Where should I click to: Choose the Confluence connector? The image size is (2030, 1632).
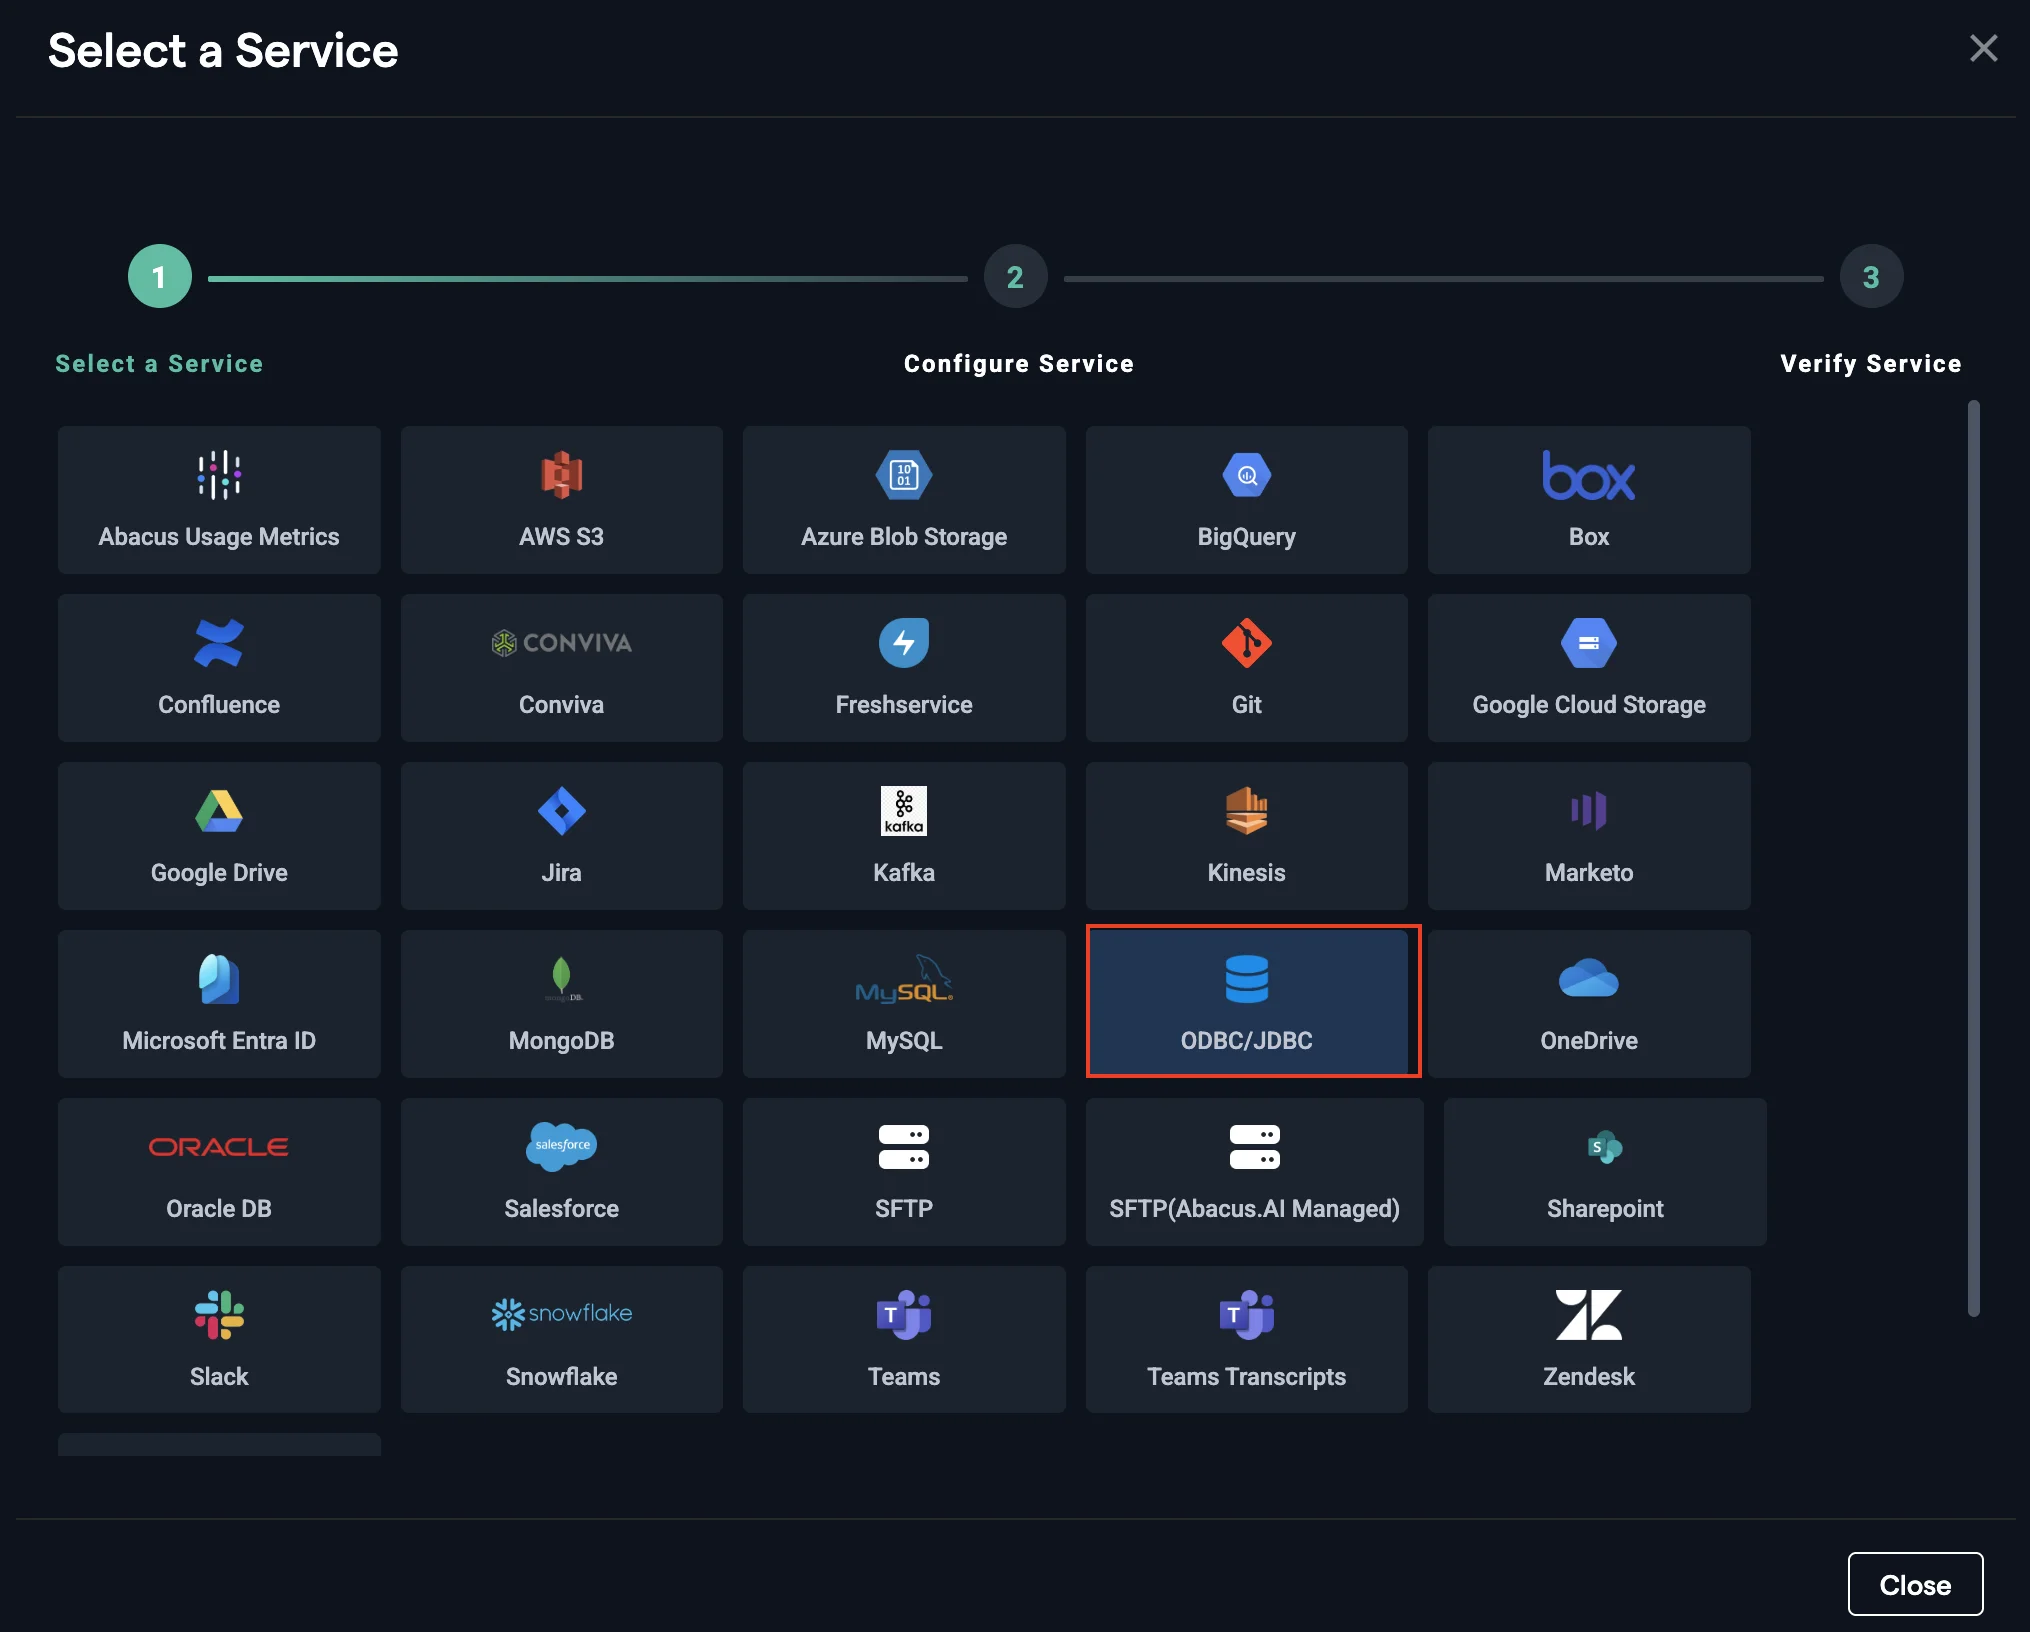point(218,668)
